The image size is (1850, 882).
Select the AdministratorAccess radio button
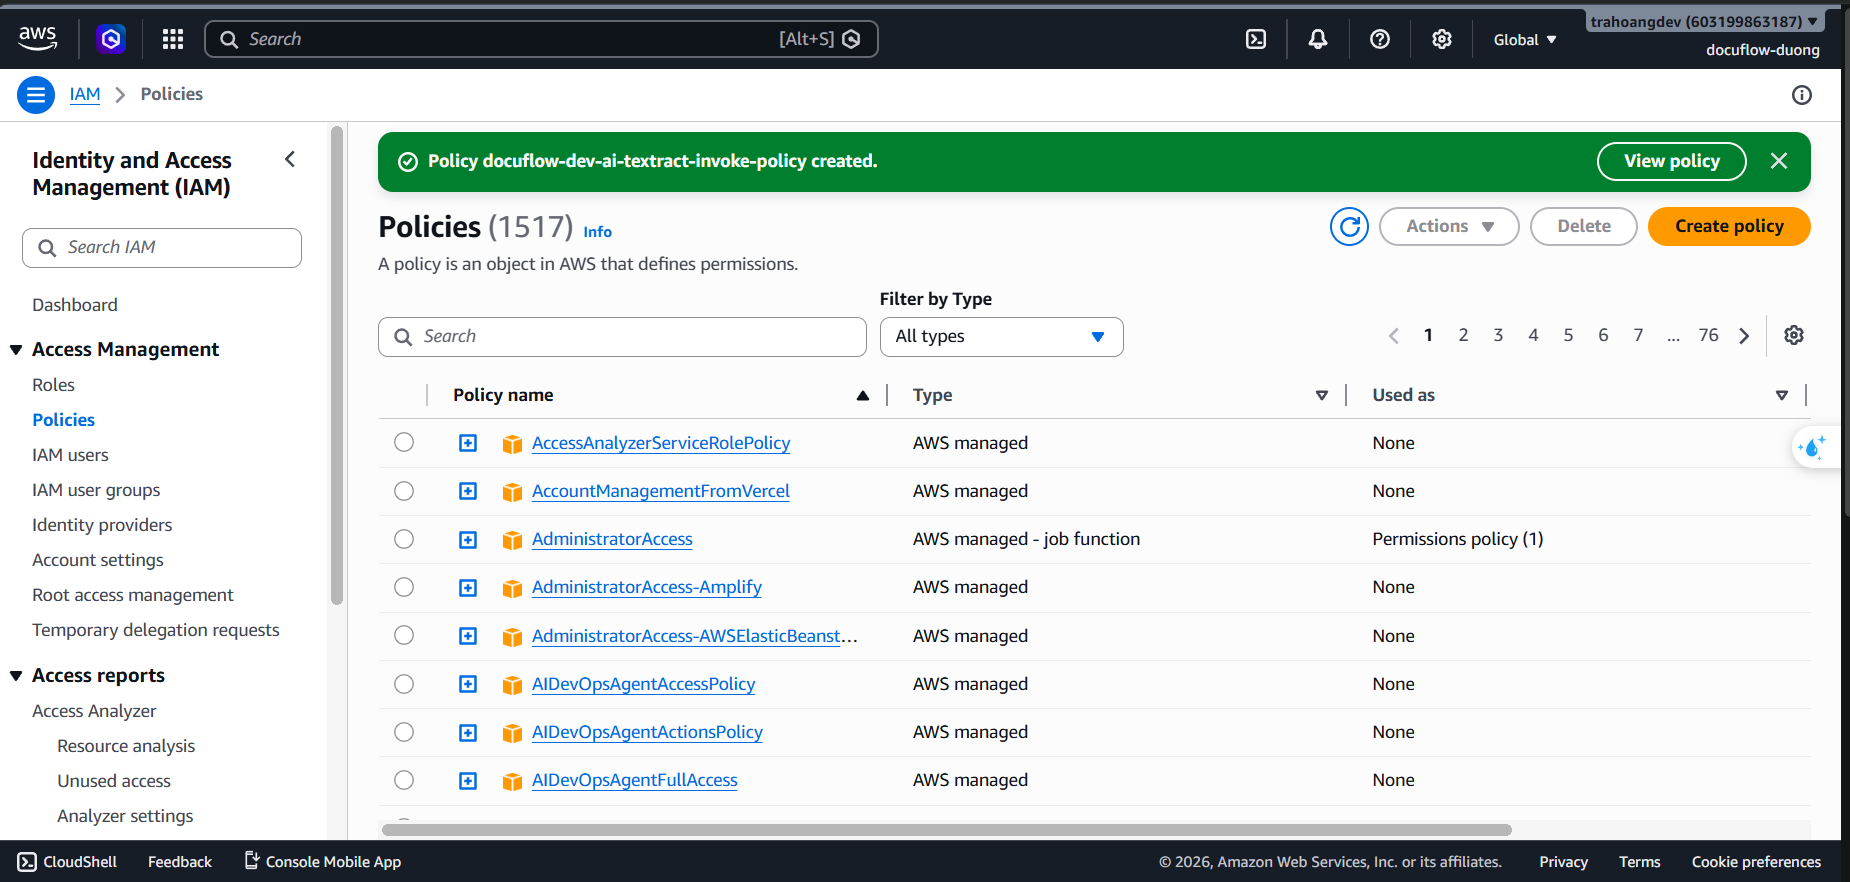(404, 539)
